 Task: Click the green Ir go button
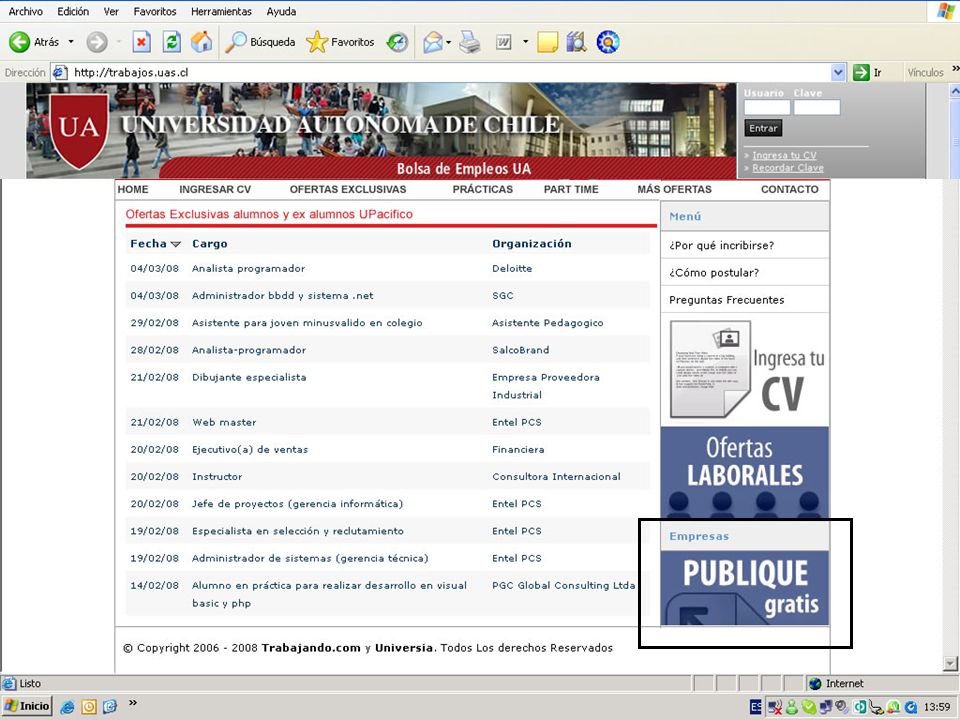(x=868, y=72)
